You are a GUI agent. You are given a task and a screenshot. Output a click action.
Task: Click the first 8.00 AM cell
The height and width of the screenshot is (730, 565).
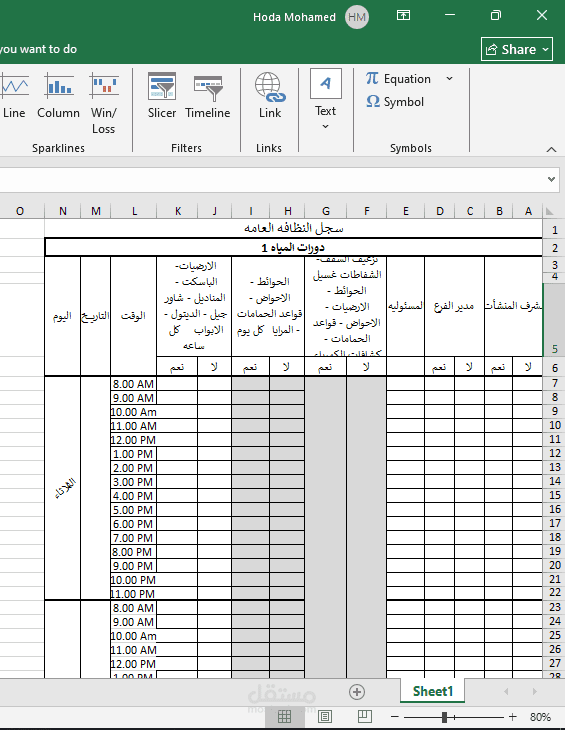click(x=134, y=384)
